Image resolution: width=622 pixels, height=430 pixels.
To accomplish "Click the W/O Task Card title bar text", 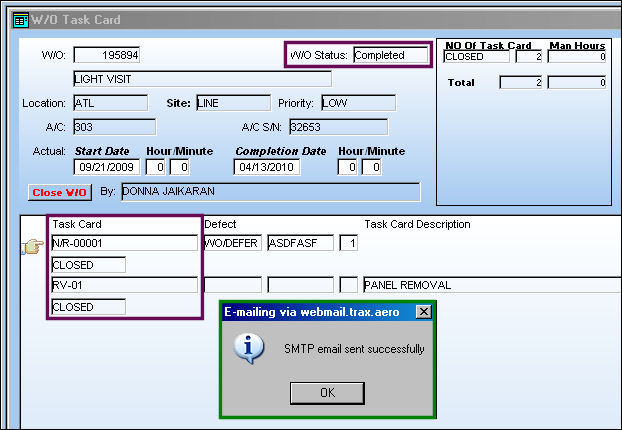I will [x=76, y=19].
